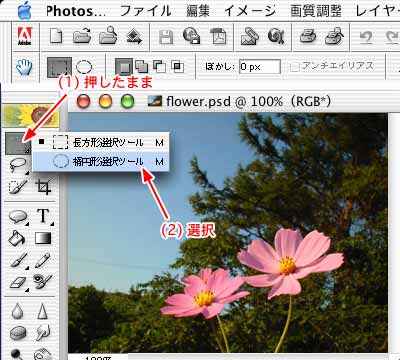Open the 編集 menu

click(x=198, y=11)
